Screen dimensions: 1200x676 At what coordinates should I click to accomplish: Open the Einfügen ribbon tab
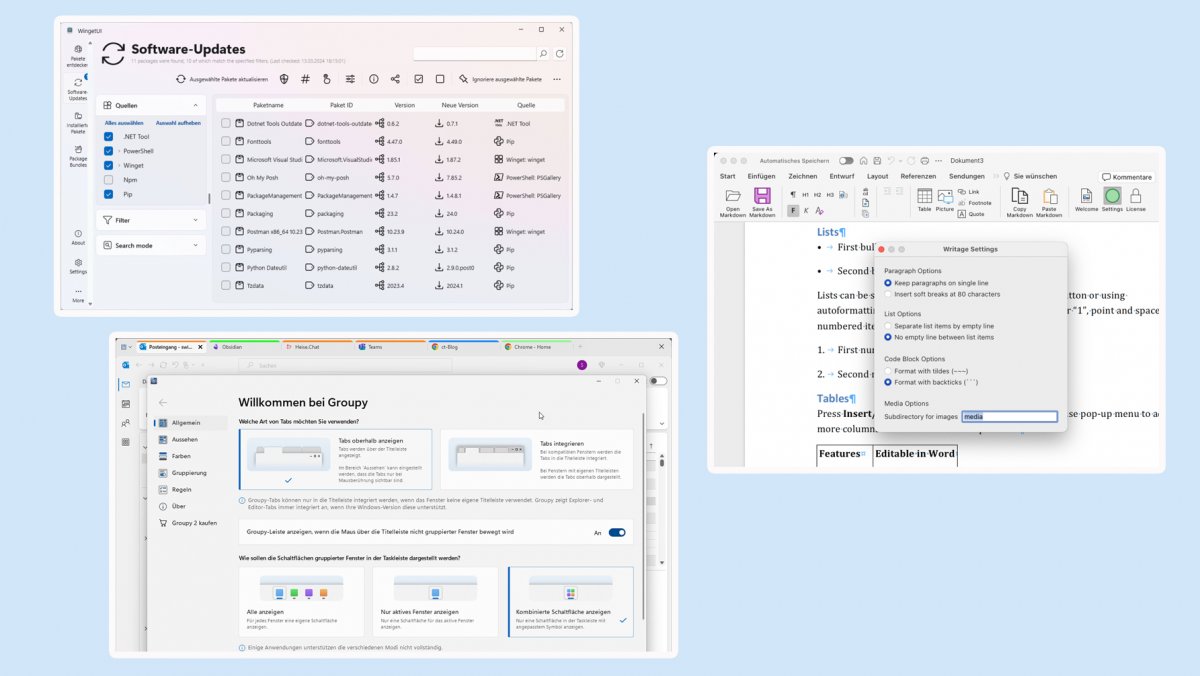(761, 176)
